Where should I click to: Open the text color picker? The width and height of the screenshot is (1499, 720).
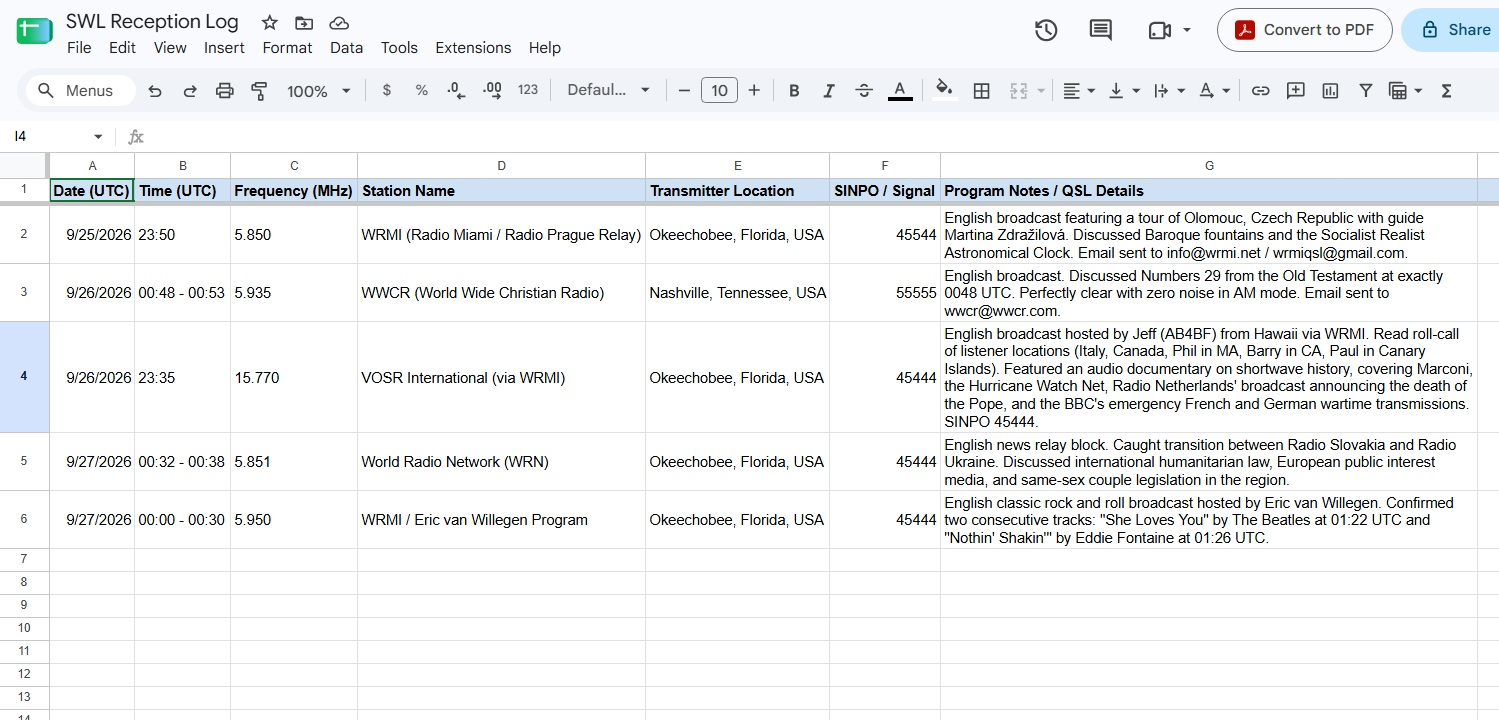click(x=900, y=91)
